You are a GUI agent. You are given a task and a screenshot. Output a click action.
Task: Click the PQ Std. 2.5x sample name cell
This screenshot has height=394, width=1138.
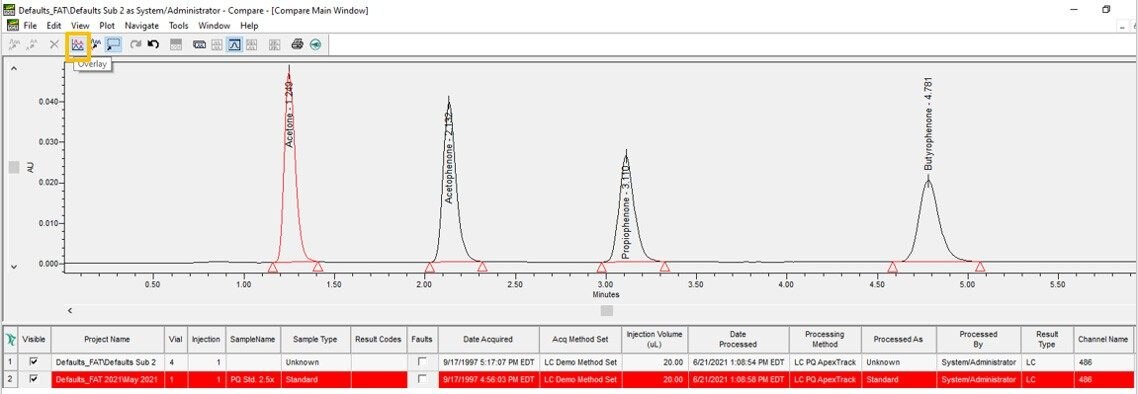[253, 379]
